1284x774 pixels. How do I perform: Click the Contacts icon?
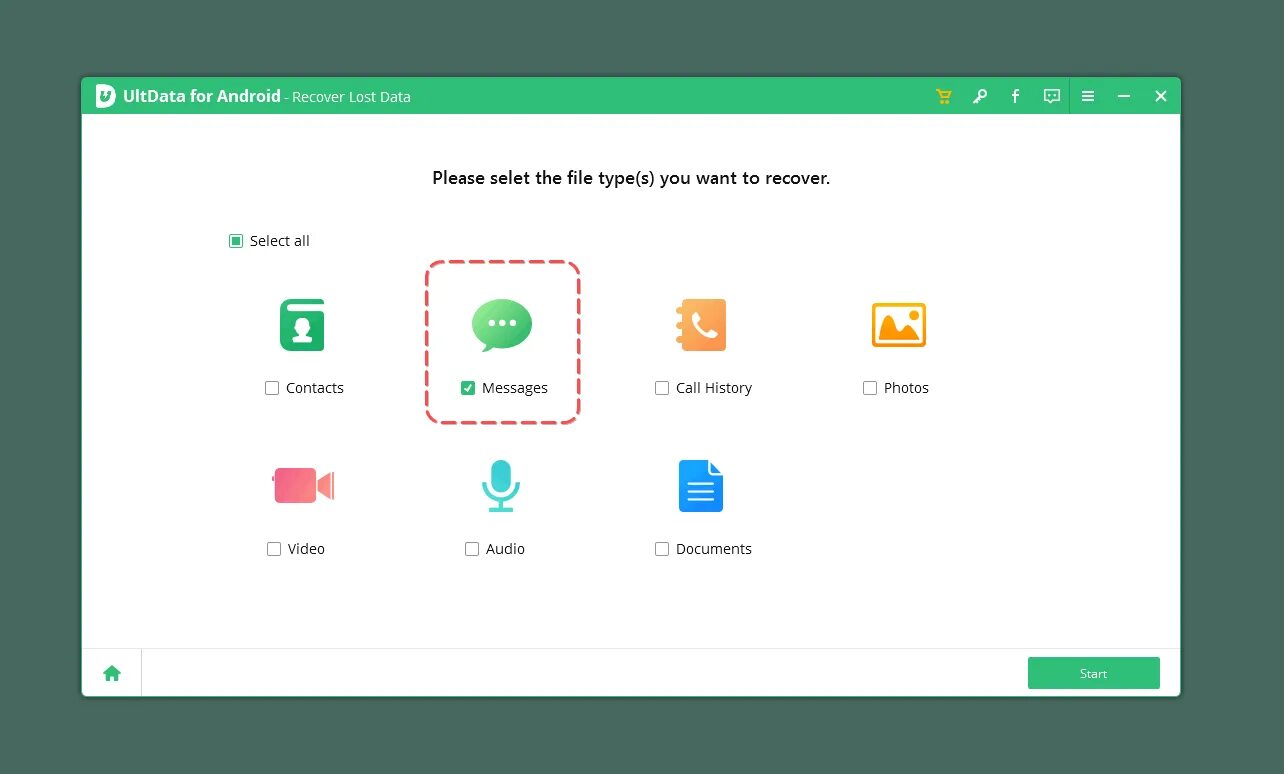(302, 325)
